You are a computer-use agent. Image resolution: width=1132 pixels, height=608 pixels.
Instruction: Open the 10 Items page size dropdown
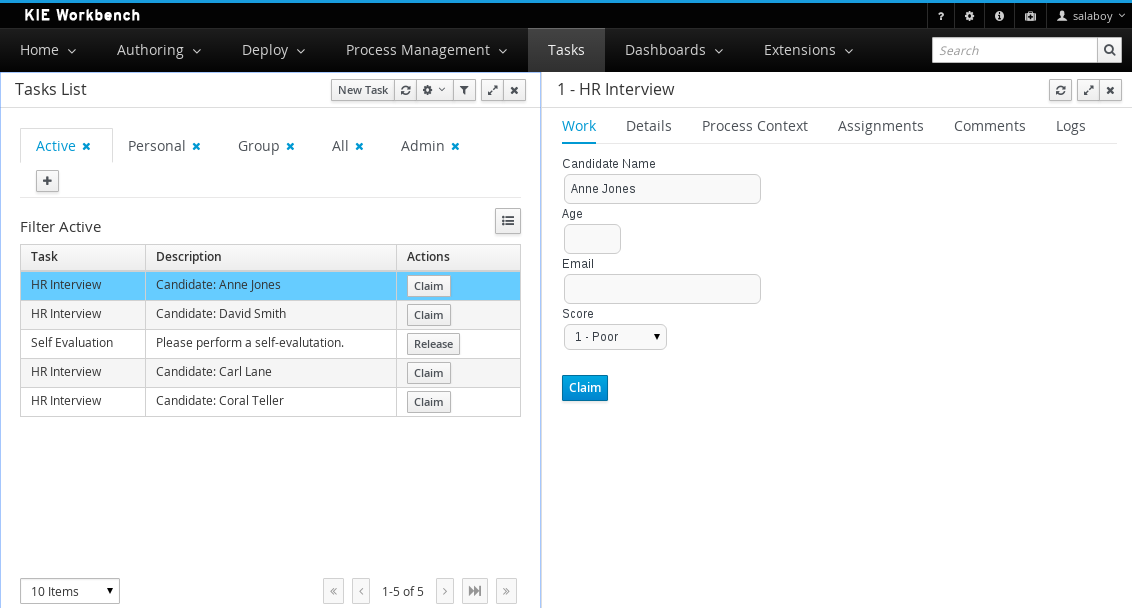pos(70,591)
